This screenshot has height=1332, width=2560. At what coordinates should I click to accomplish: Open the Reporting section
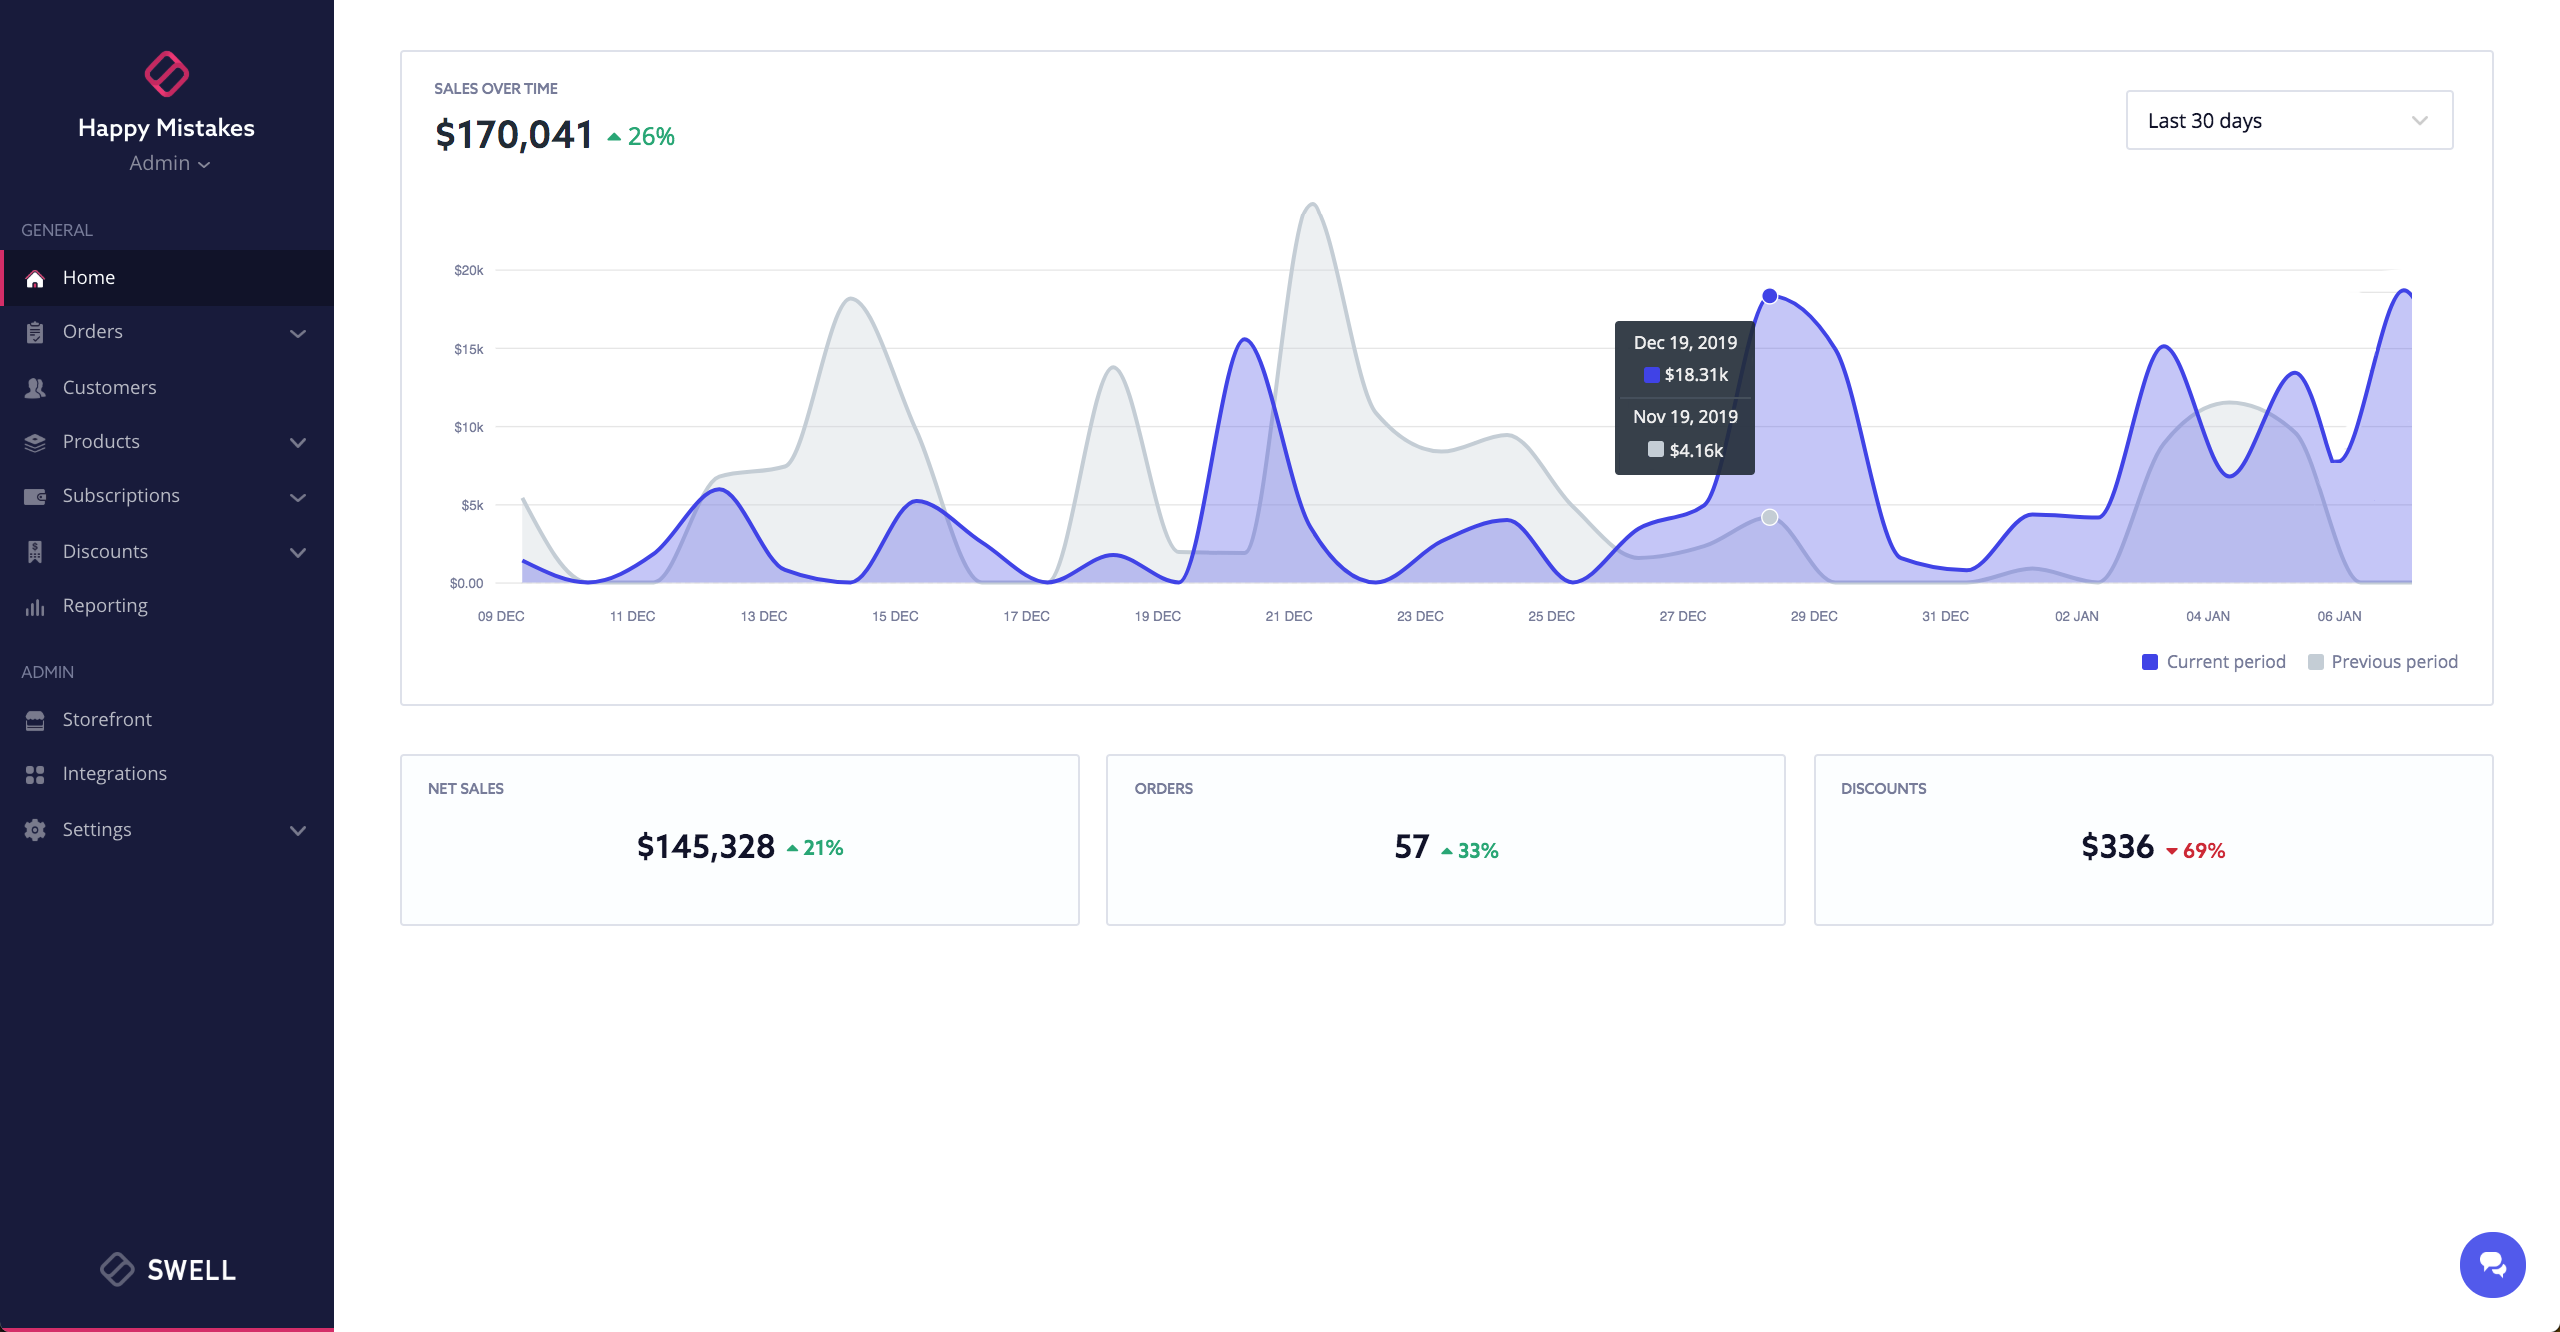coord(105,605)
